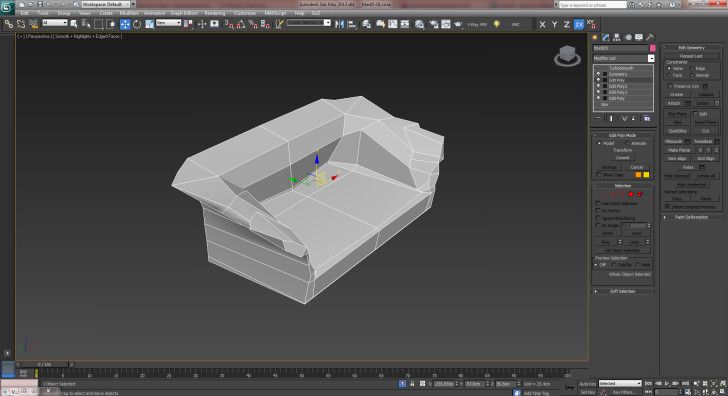Open the Utilities hammer panel tab
This screenshot has height=396, width=728.
pyautogui.click(x=650, y=38)
